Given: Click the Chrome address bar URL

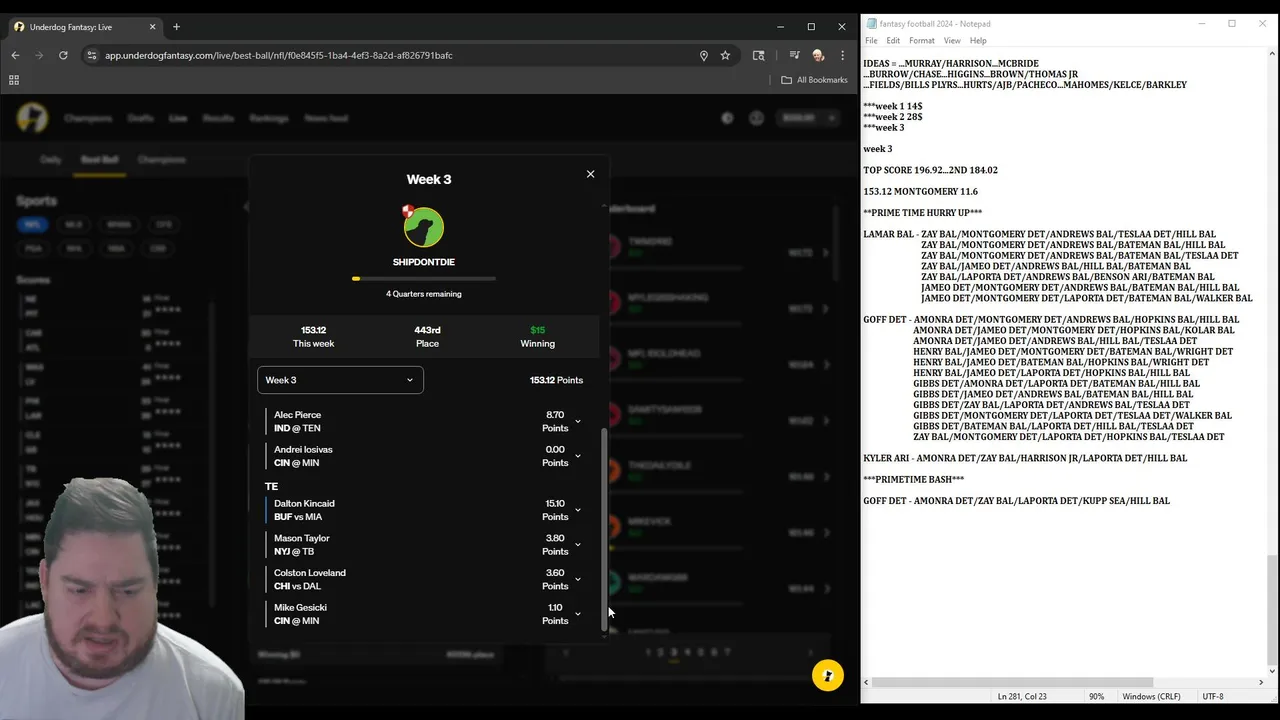Looking at the screenshot, I should pyautogui.click(x=279, y=55).
